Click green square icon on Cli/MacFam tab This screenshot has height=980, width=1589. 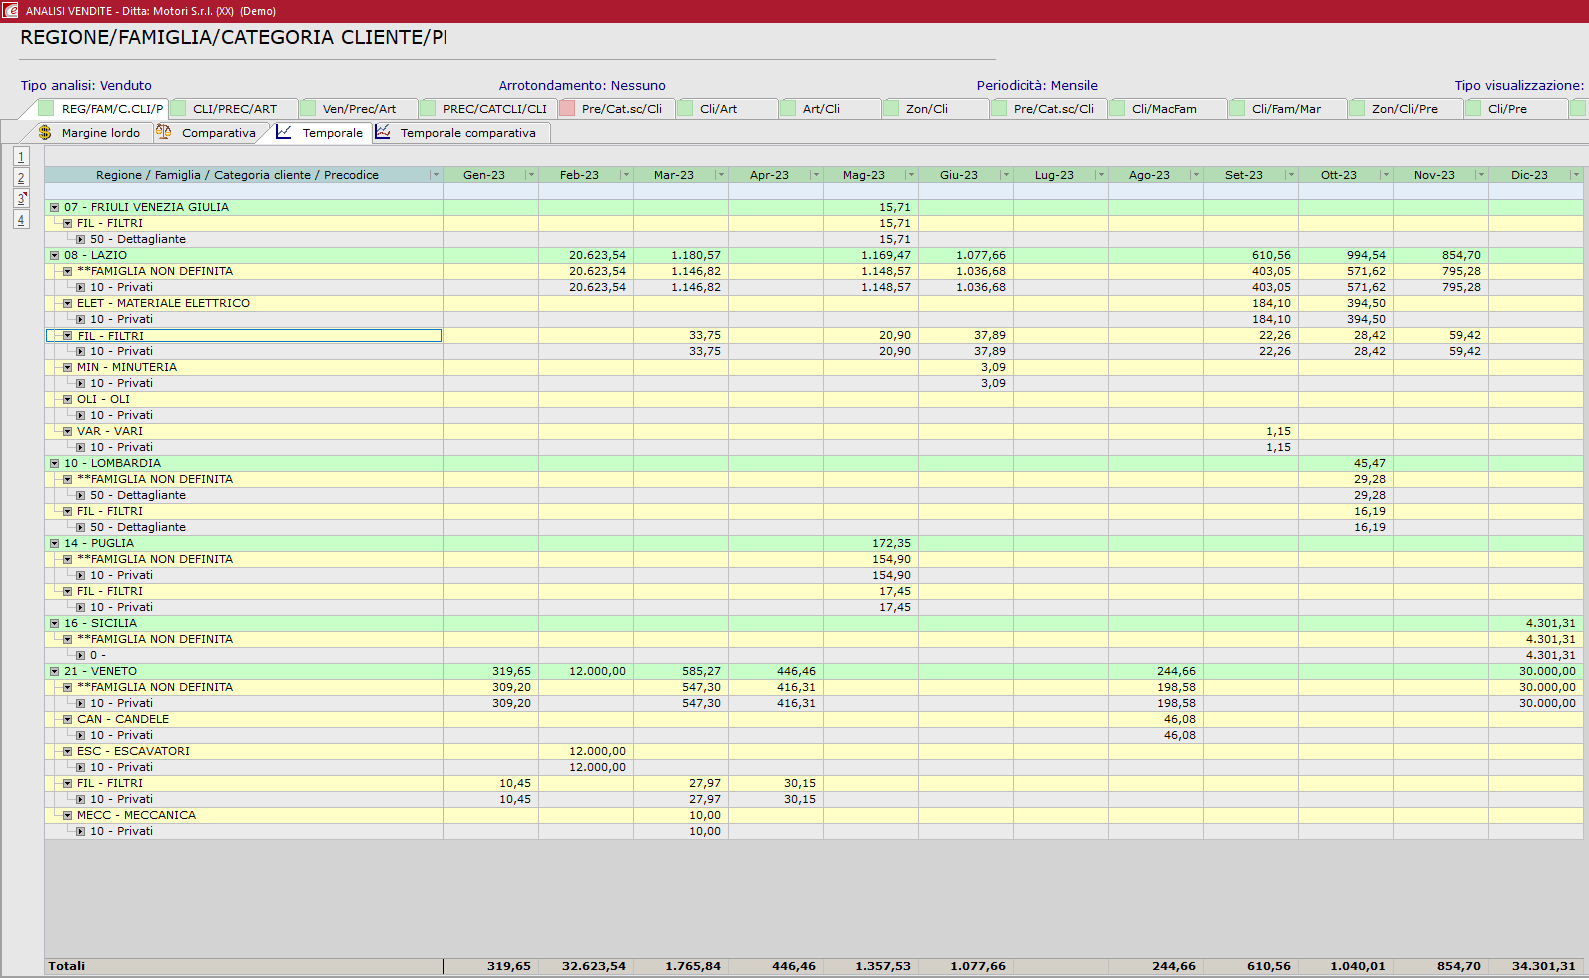(1117, 109)
